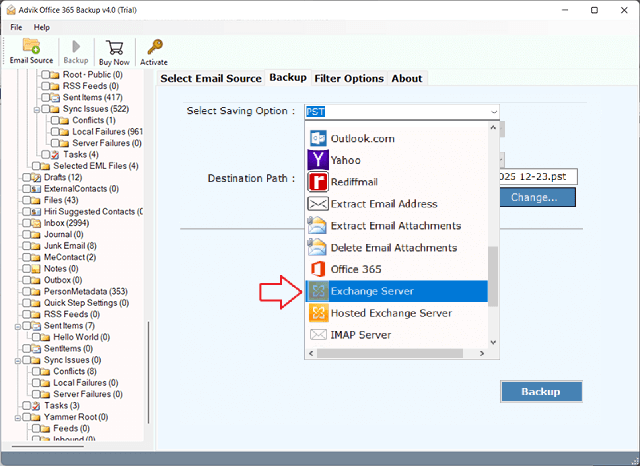Click the dropdown list scroll-right arrow
Image resolution: width=640 pixels, height=466 pixels.
[482, 353]
